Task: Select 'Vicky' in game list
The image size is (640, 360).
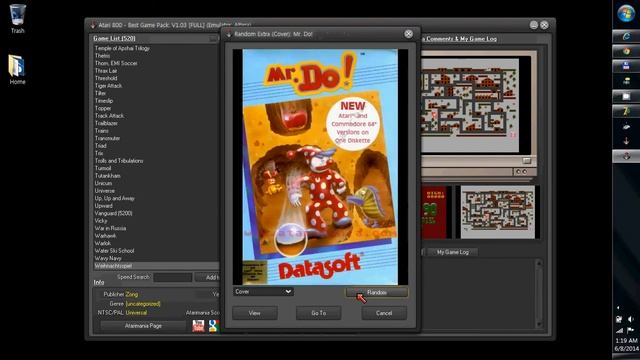Action: point(101,220)
